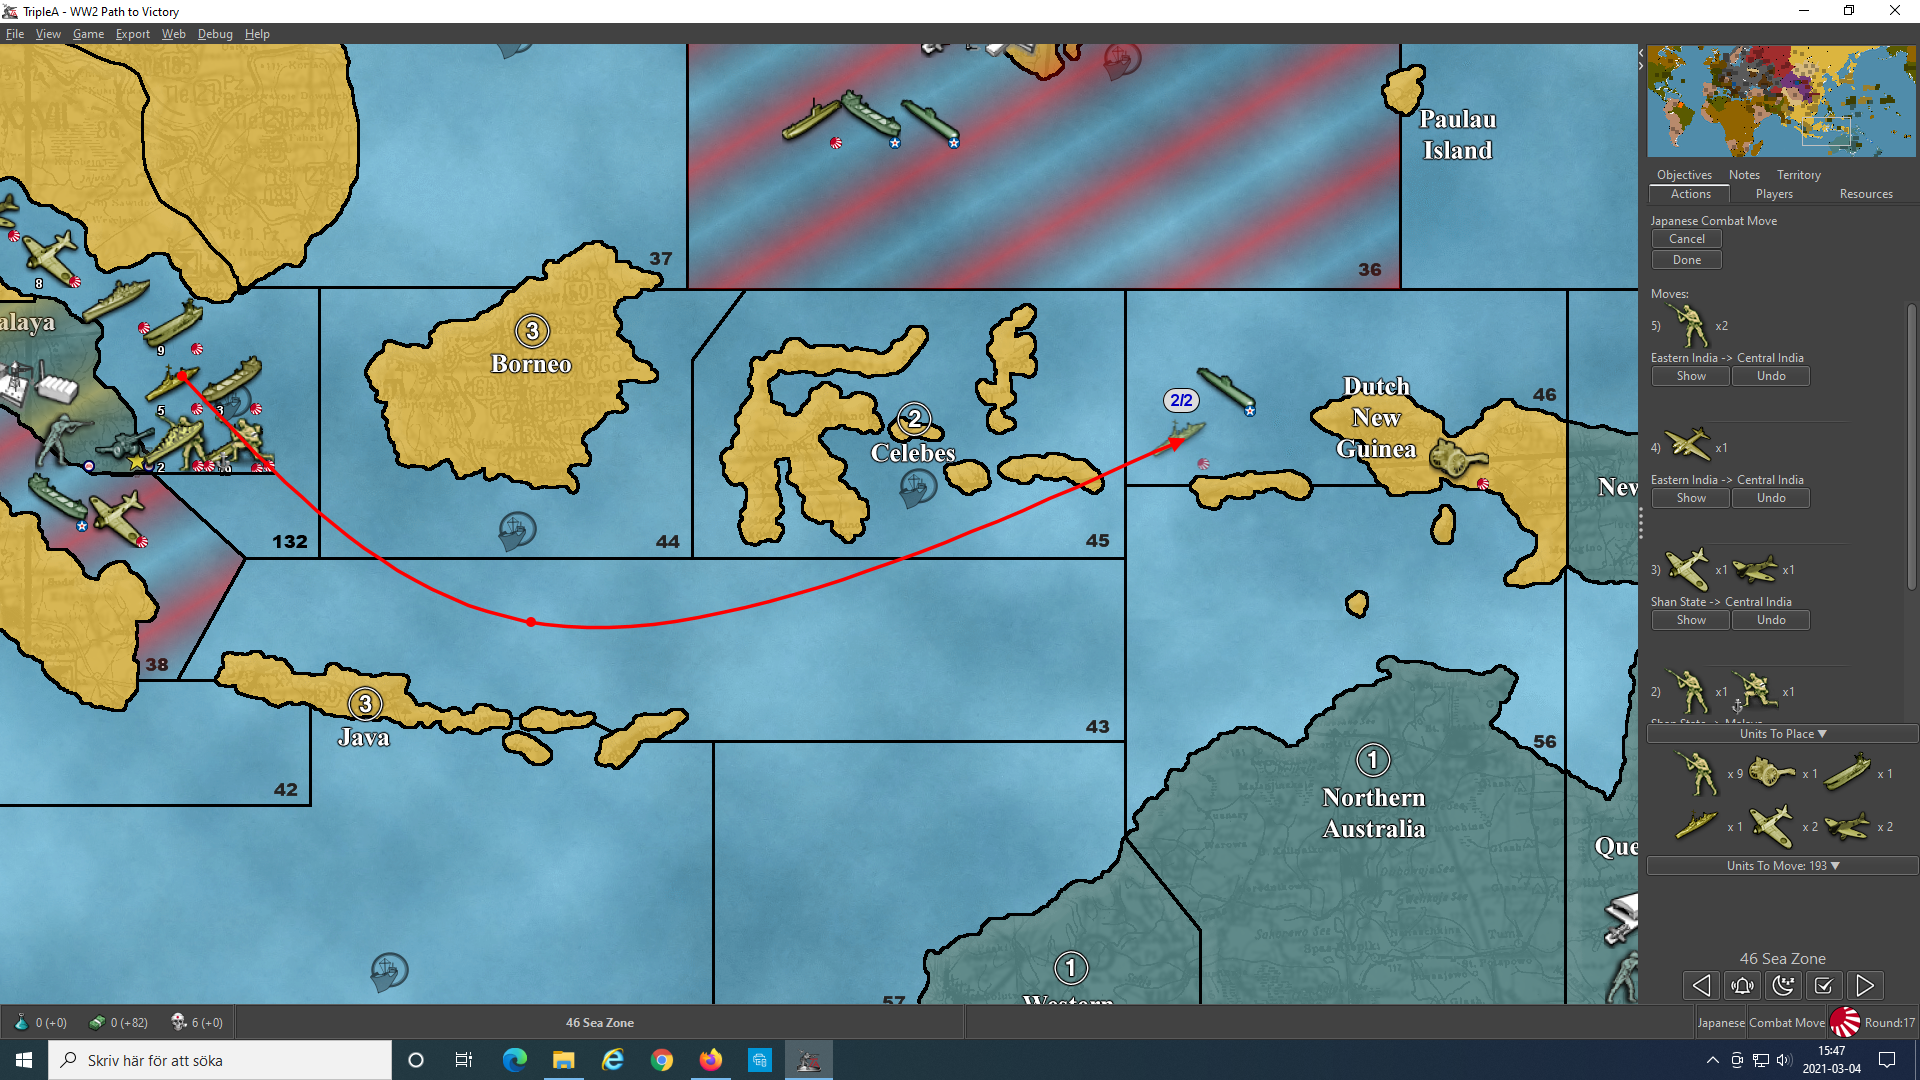Image resolution: width=1920 pixels, height=1080 pixels.
Task: Select infantry icon in Units To Place
Action: pos(1697,773)
